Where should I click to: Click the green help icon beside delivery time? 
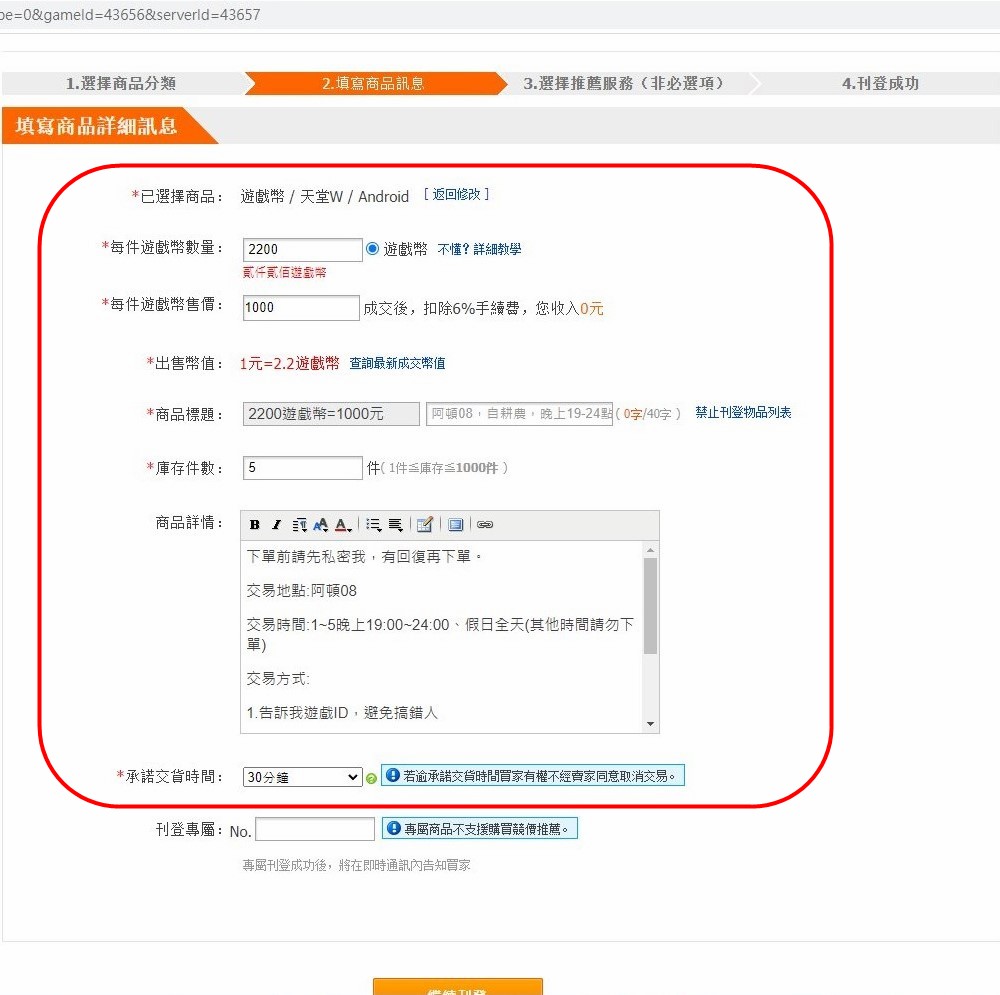pos(371,778)
